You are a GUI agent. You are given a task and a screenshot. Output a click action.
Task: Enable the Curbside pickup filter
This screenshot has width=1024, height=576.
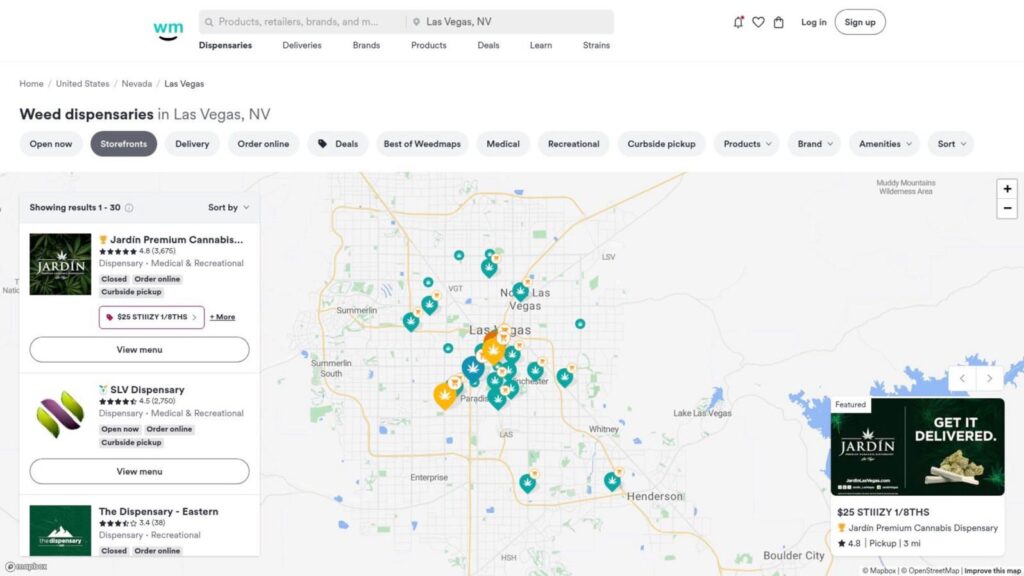[661, 144]
